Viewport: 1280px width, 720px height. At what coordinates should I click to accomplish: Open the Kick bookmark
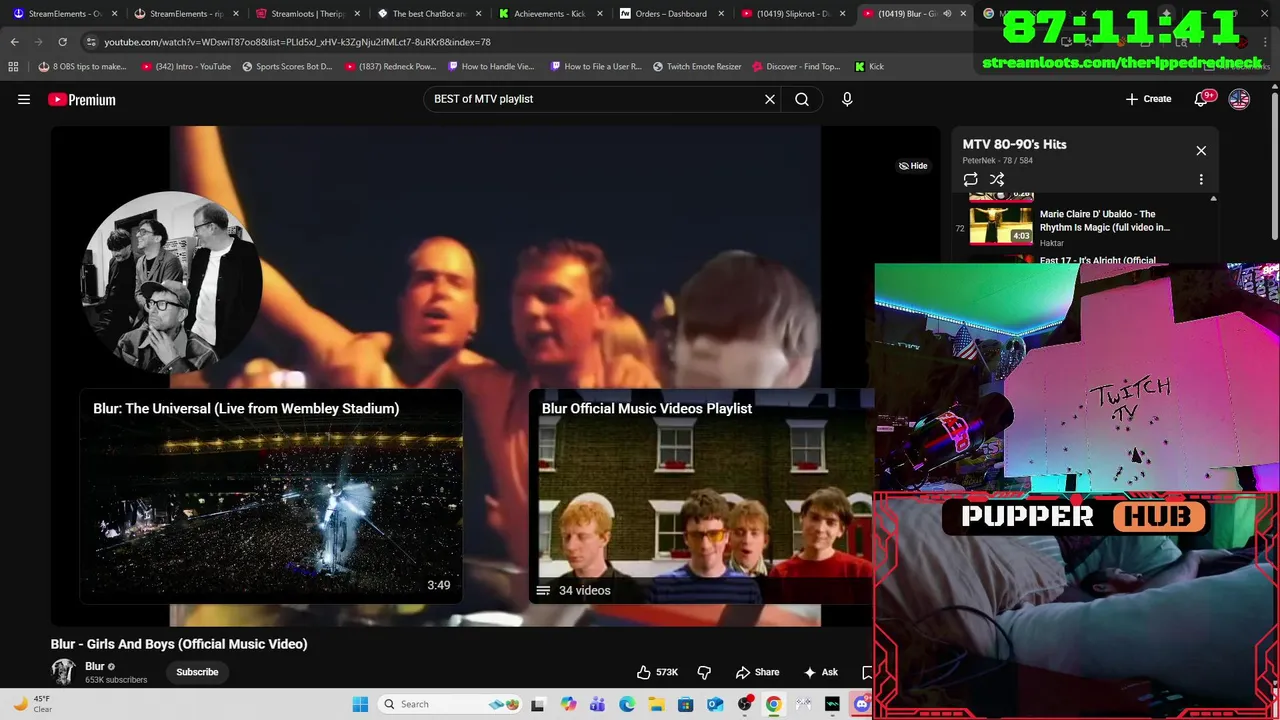pyautogui.click(x=869, y=66)
